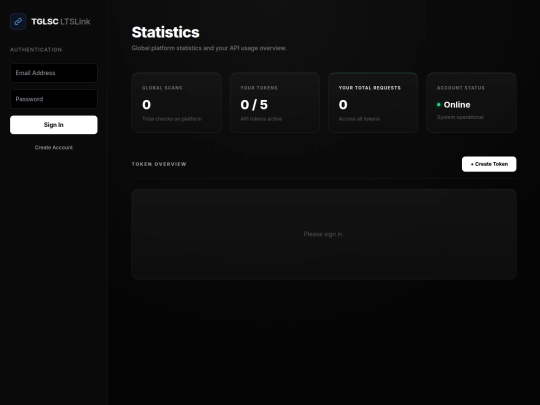Click the green Online status dot
Viewport: 540px width, 405px height.
pos(439,105)
